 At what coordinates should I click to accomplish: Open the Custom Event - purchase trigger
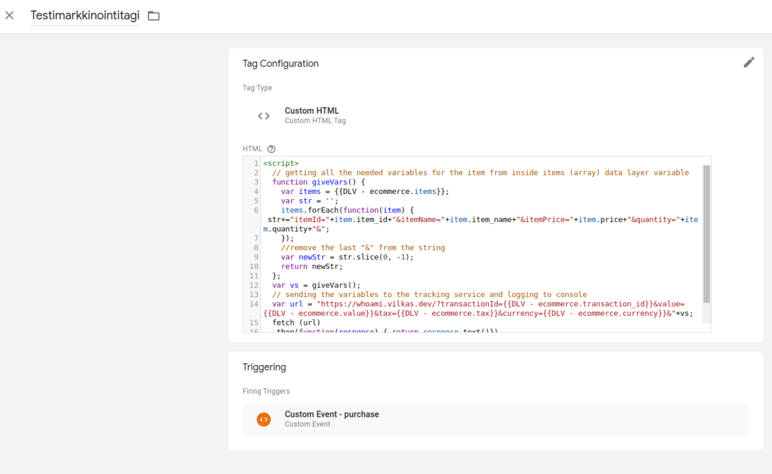pyautogui.click(x=495, y=419)
